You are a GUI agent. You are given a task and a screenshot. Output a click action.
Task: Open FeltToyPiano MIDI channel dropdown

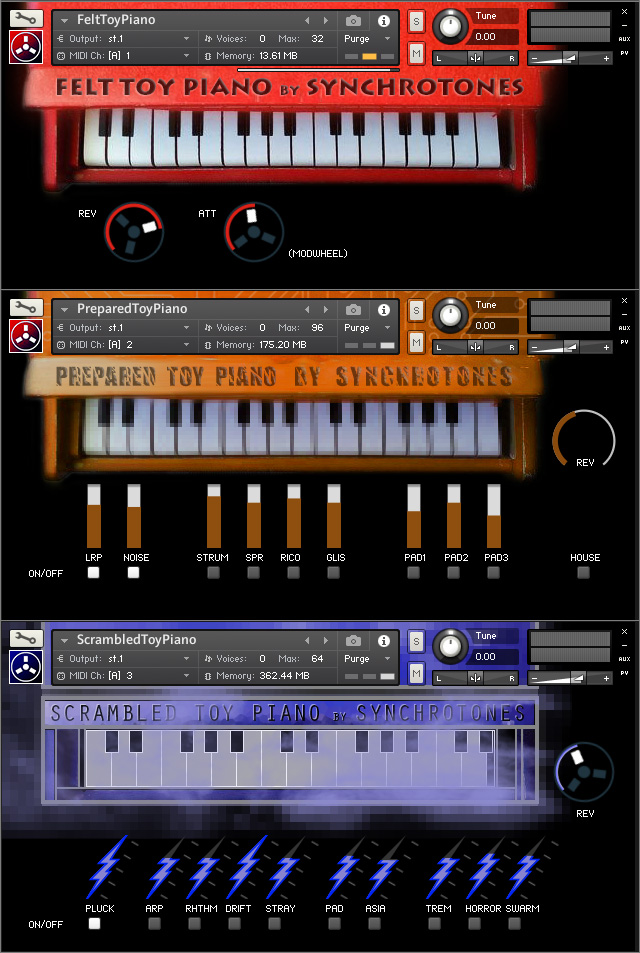pyautogui.click(x=124, y=55)
